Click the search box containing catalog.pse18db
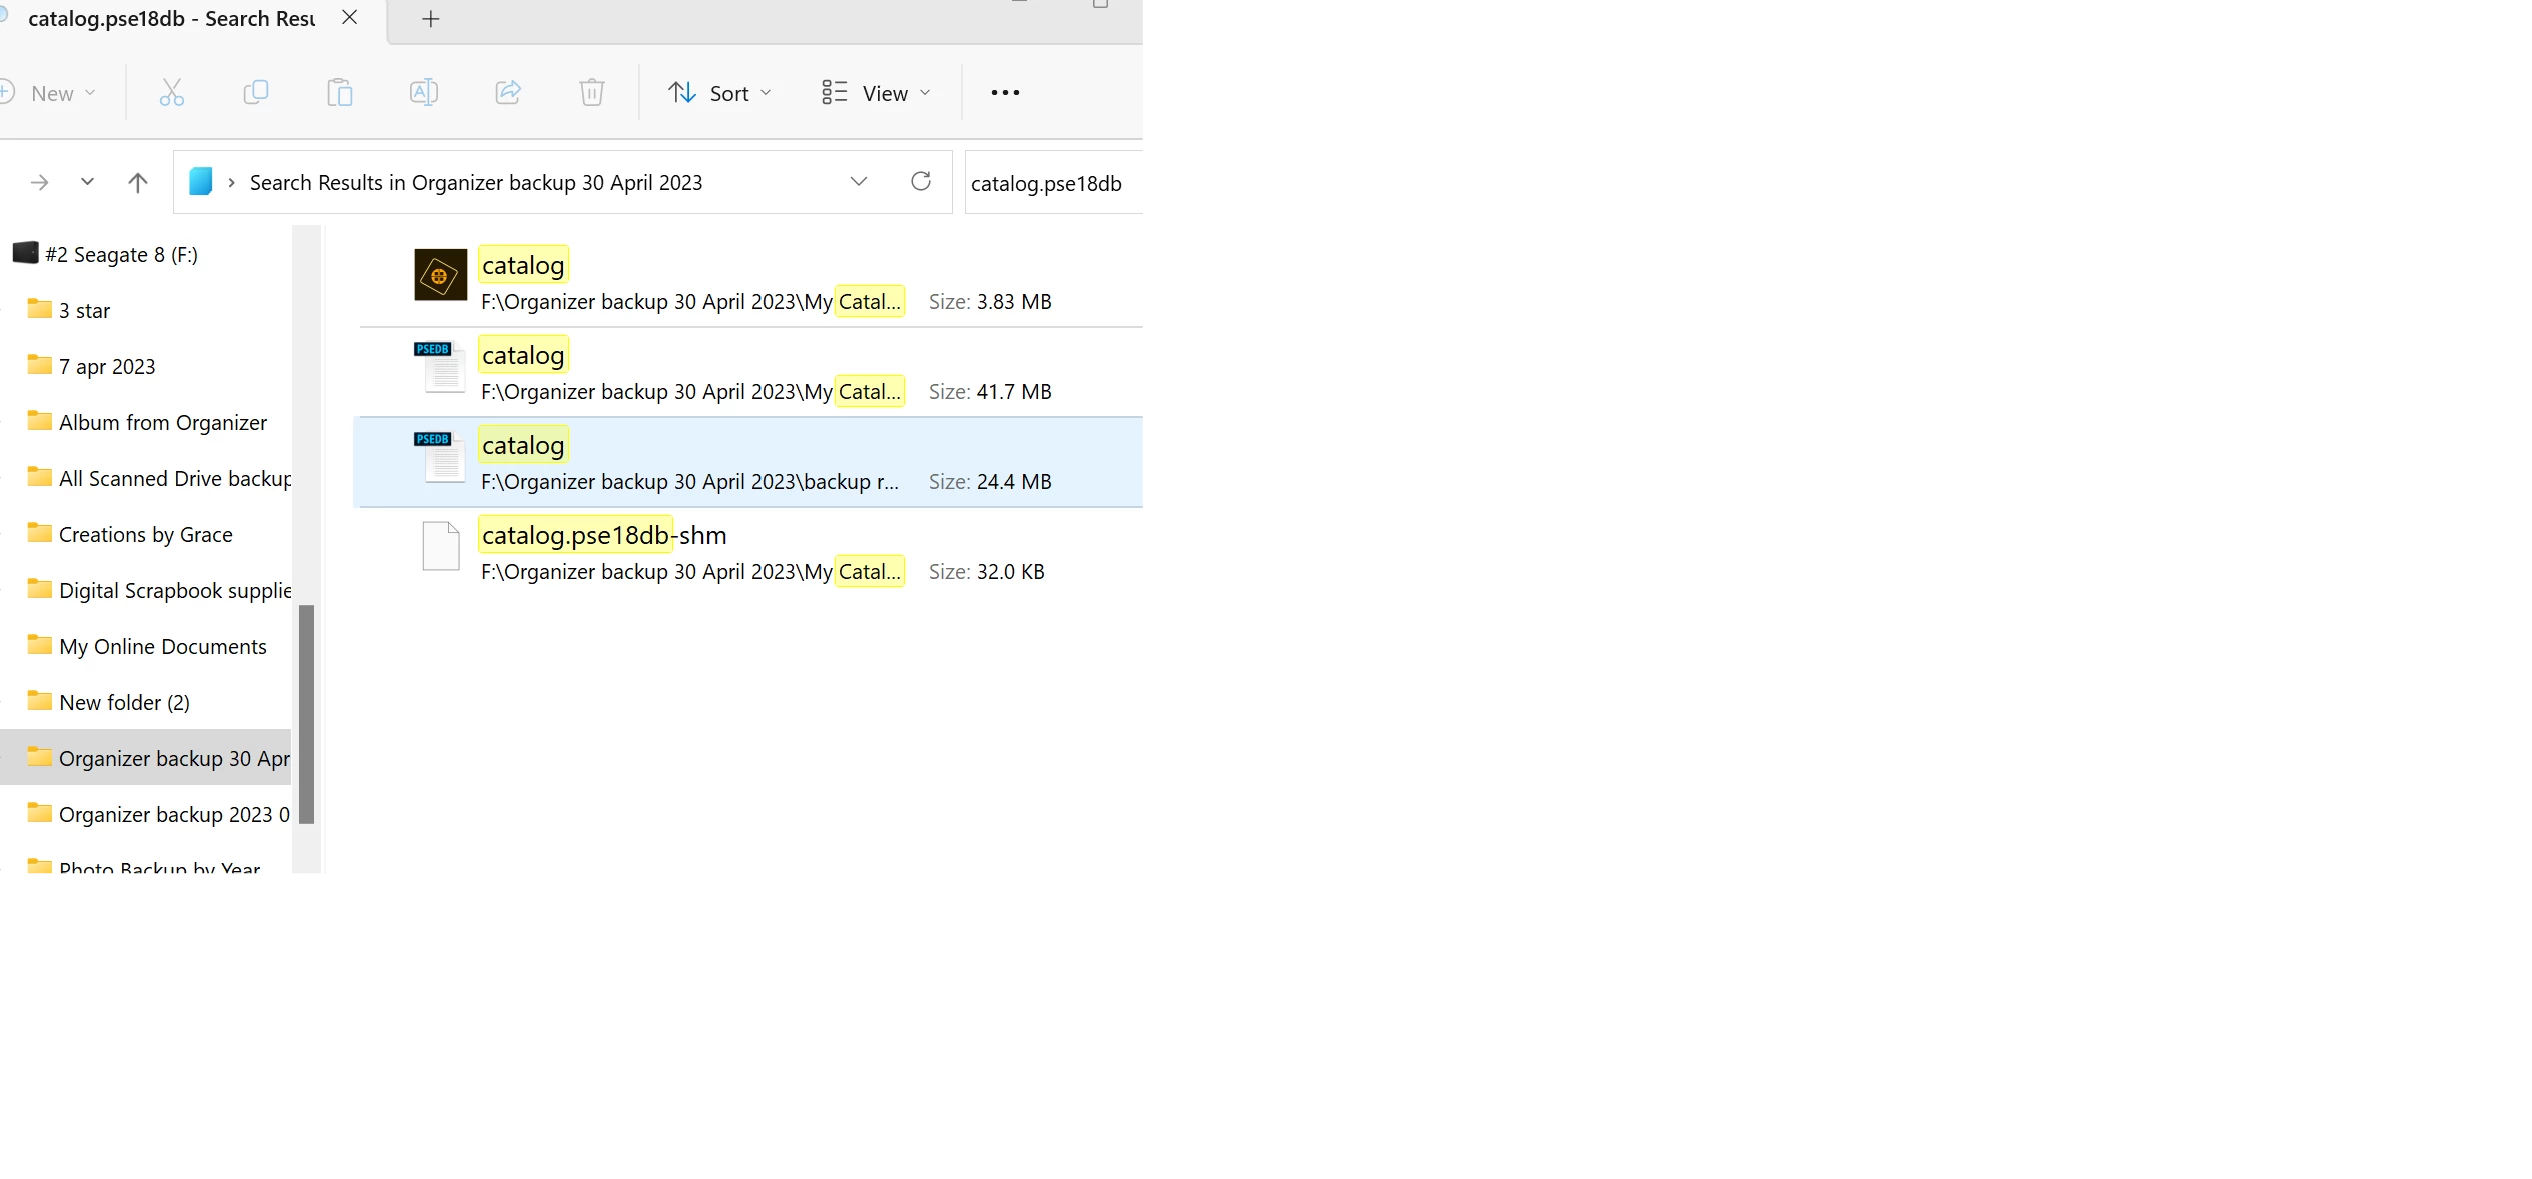The width and height of the screenshot is (2532, 1179). (x=1047, y=183)
